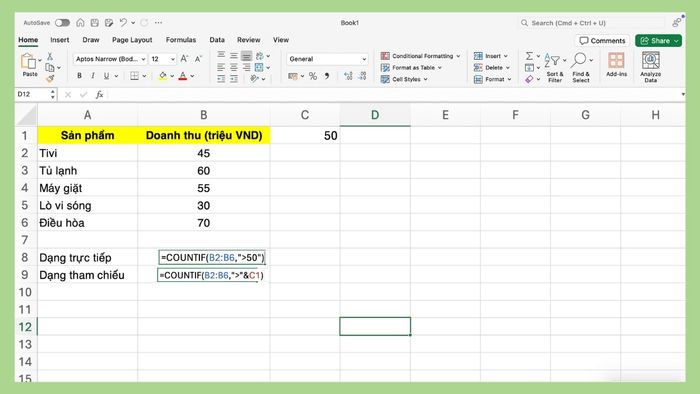700x394 pixels.
Task: Click the Wrap Text icon
Action: [259, 56]
